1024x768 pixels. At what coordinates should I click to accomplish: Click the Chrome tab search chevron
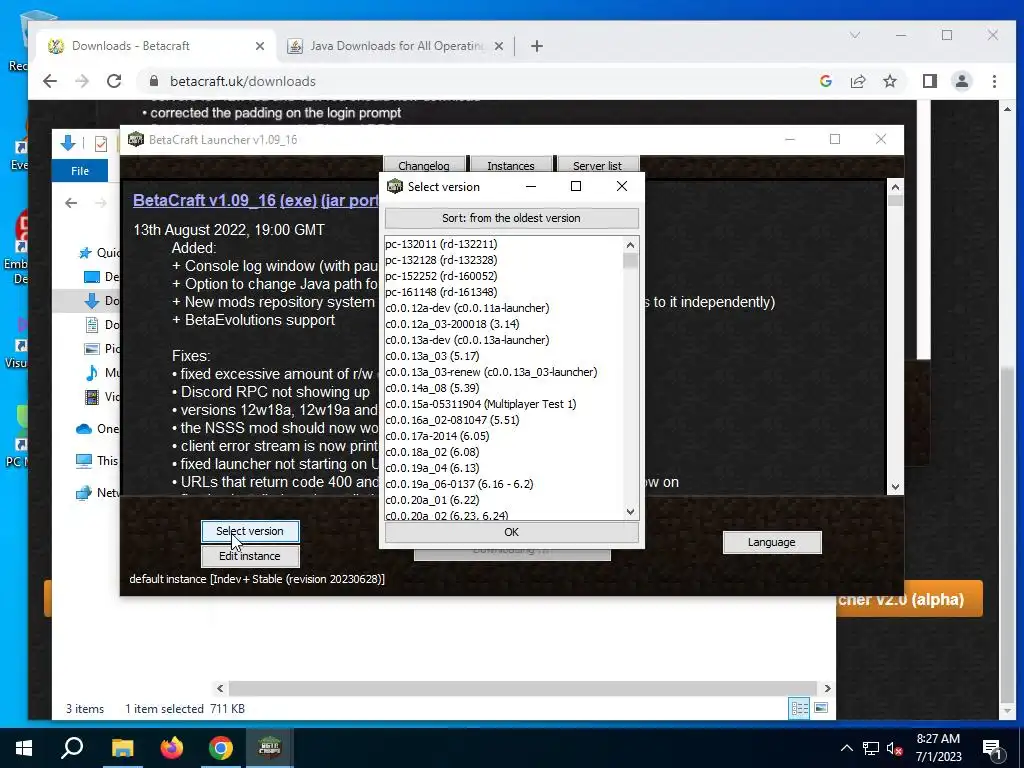click(x=855, y=35)
